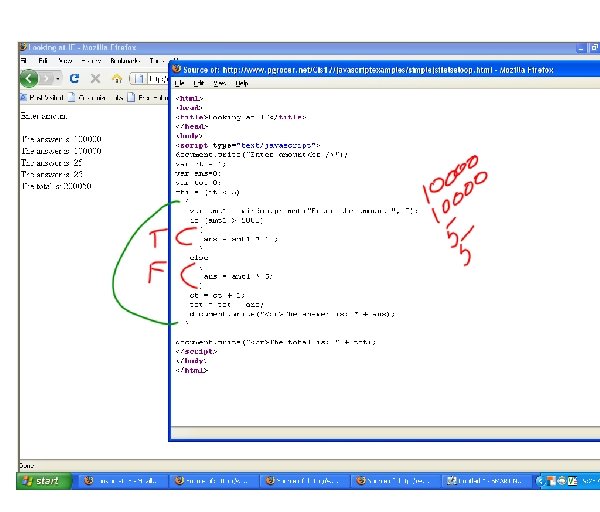Click the green Back arrow in Firefox
This screenshot has height=512, width=600.
tap(29, 78)
